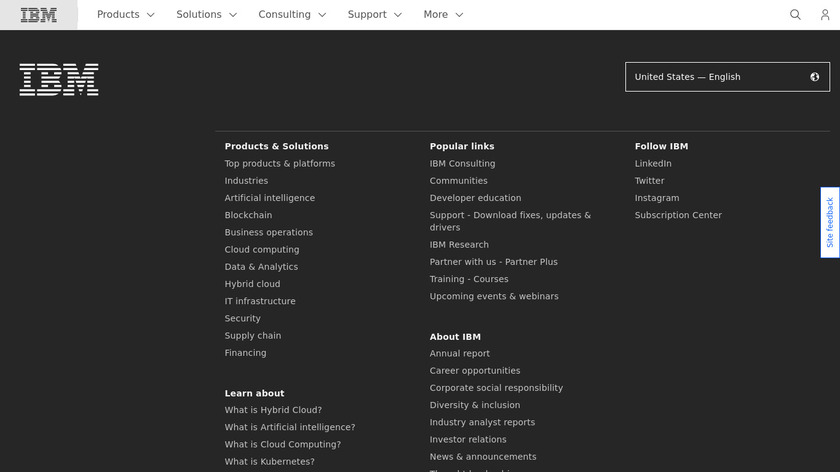Expand the Consulting menu

click(x=292, y=15)
